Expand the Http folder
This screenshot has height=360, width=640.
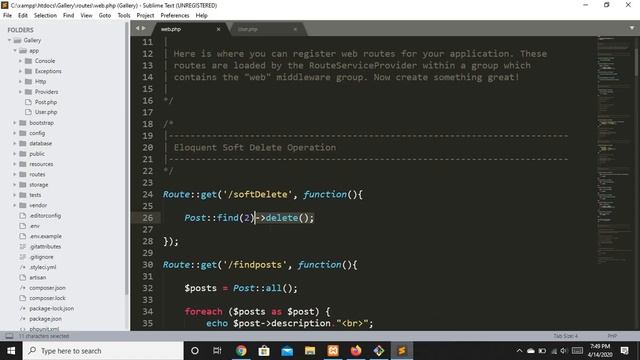20,81
